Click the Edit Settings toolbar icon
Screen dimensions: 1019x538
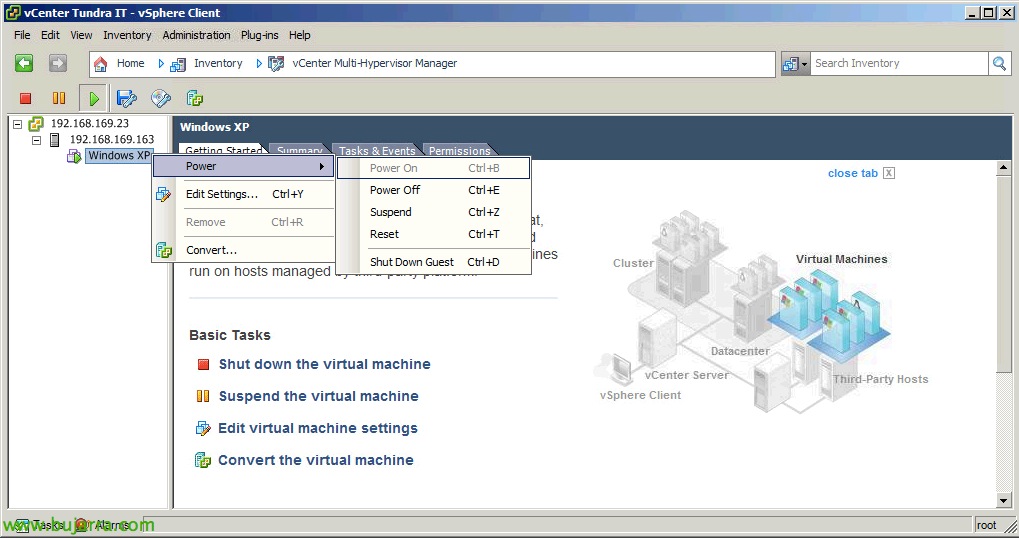point(126,98)
